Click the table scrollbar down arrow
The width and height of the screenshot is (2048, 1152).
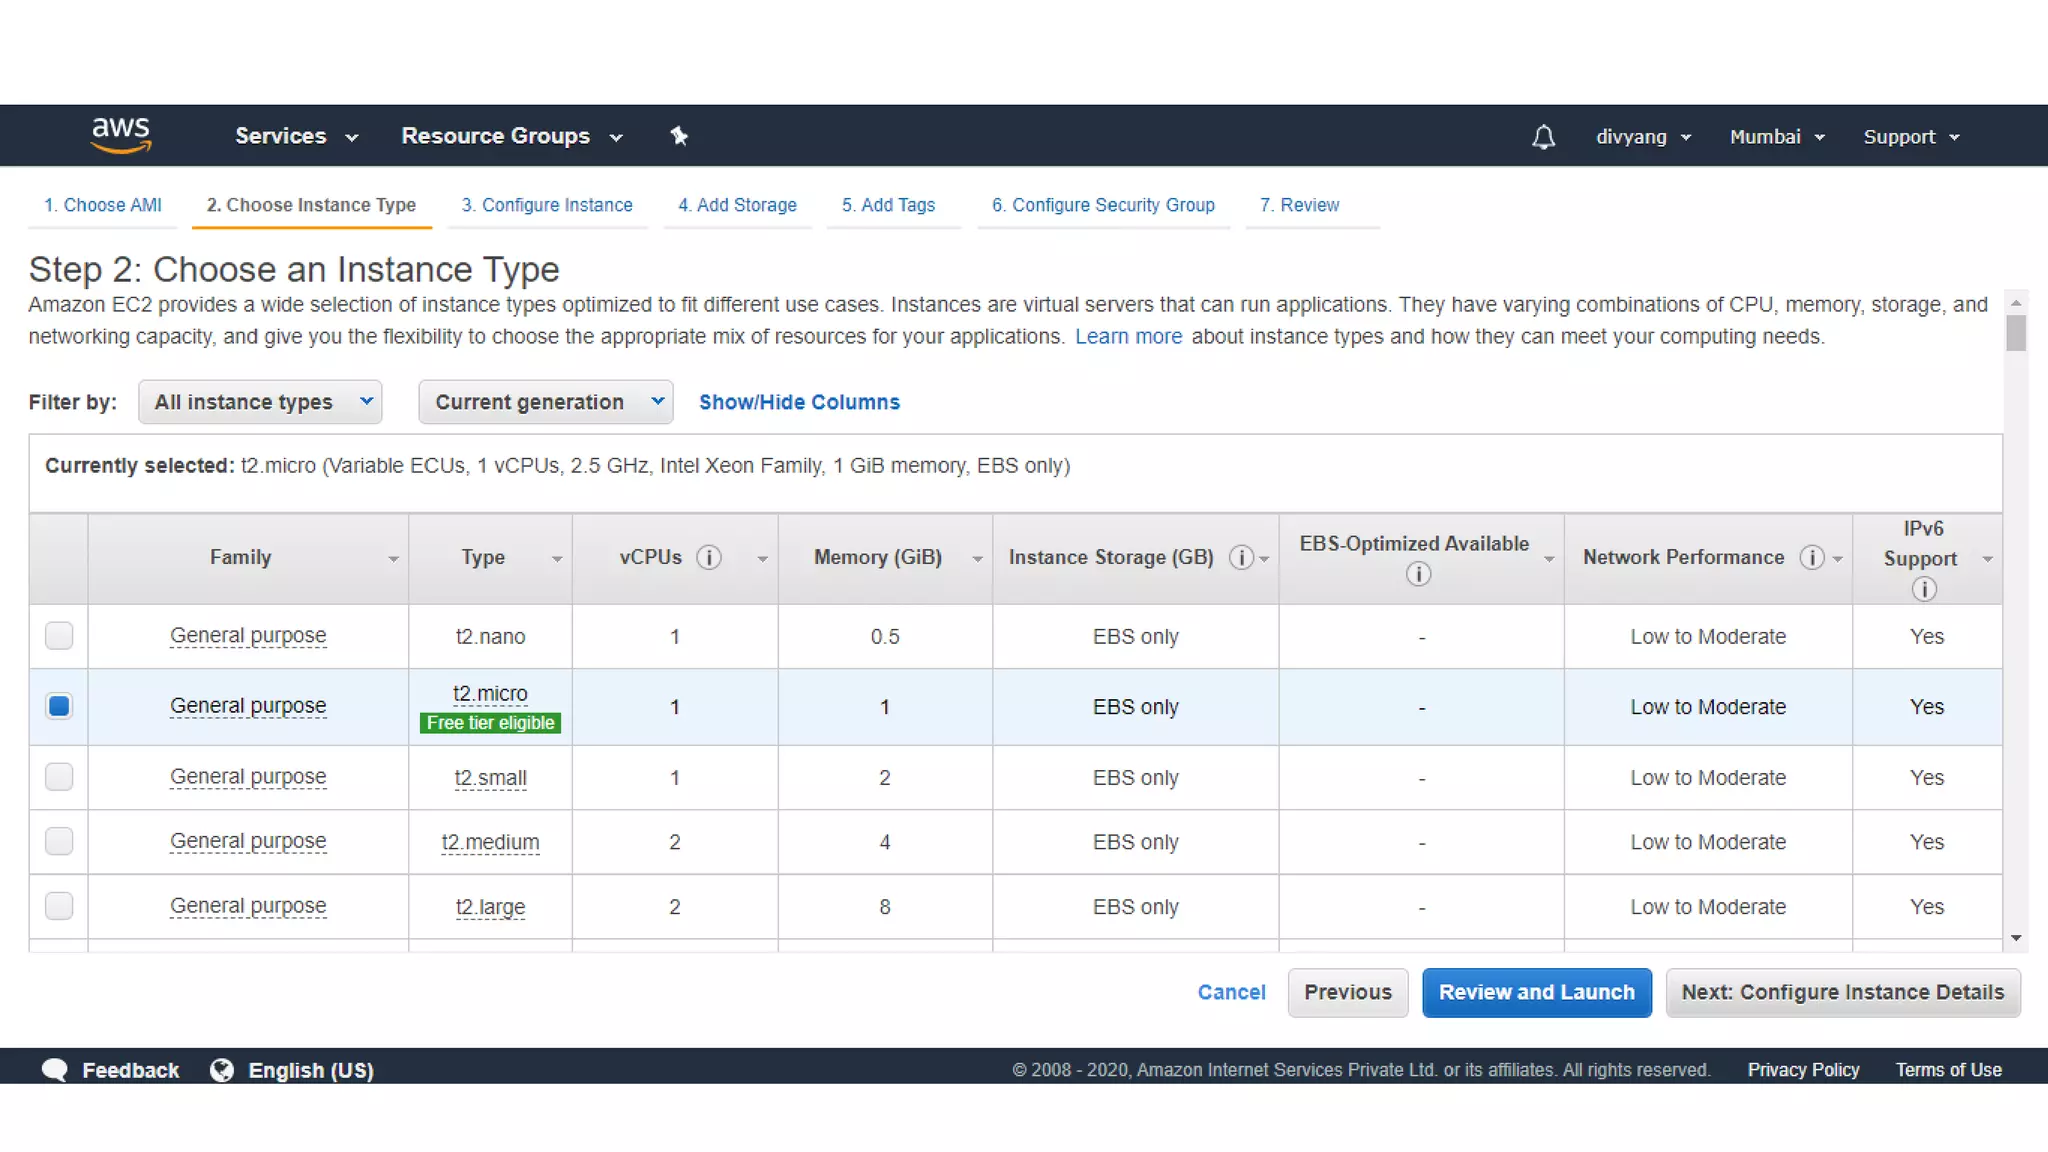(2016, 938)
